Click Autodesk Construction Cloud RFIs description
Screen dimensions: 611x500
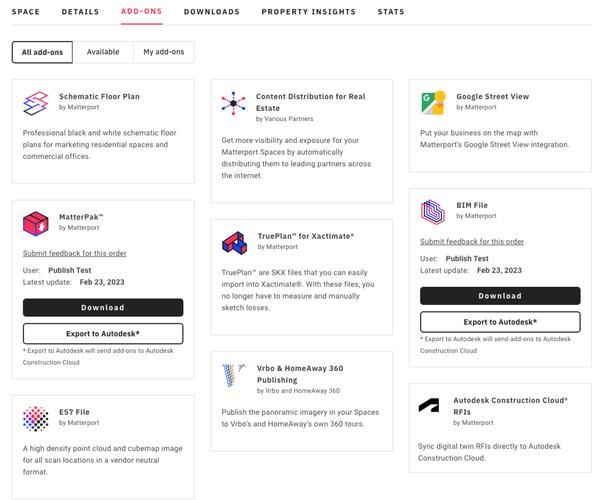pyautogui.click(x=489, y=452)
